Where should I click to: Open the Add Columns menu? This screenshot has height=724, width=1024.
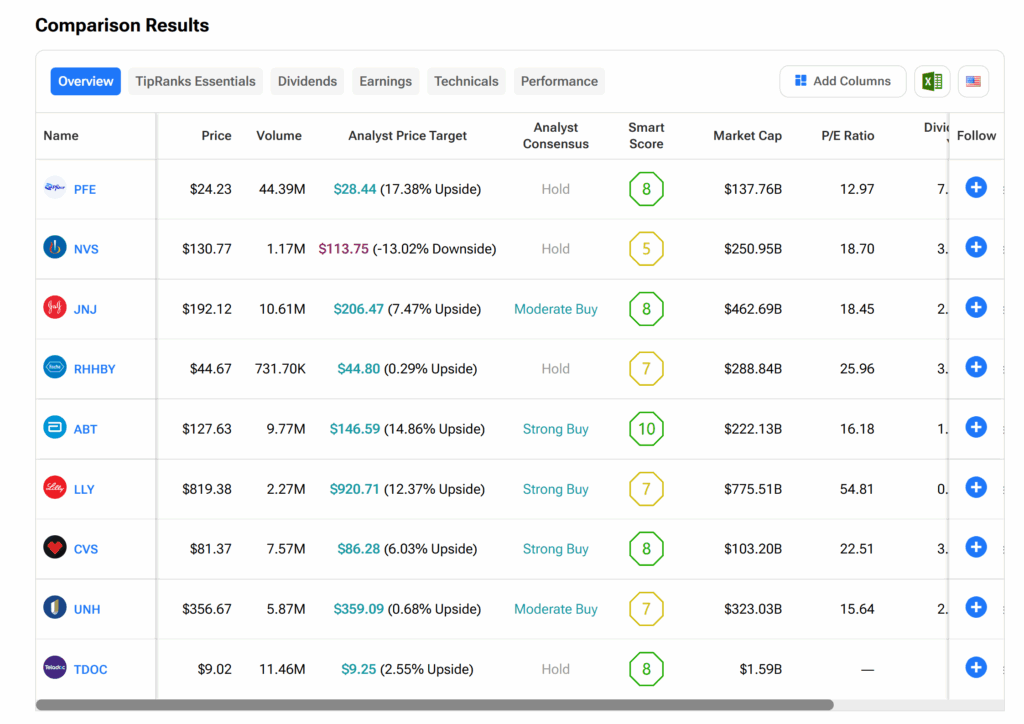(842, 82)
